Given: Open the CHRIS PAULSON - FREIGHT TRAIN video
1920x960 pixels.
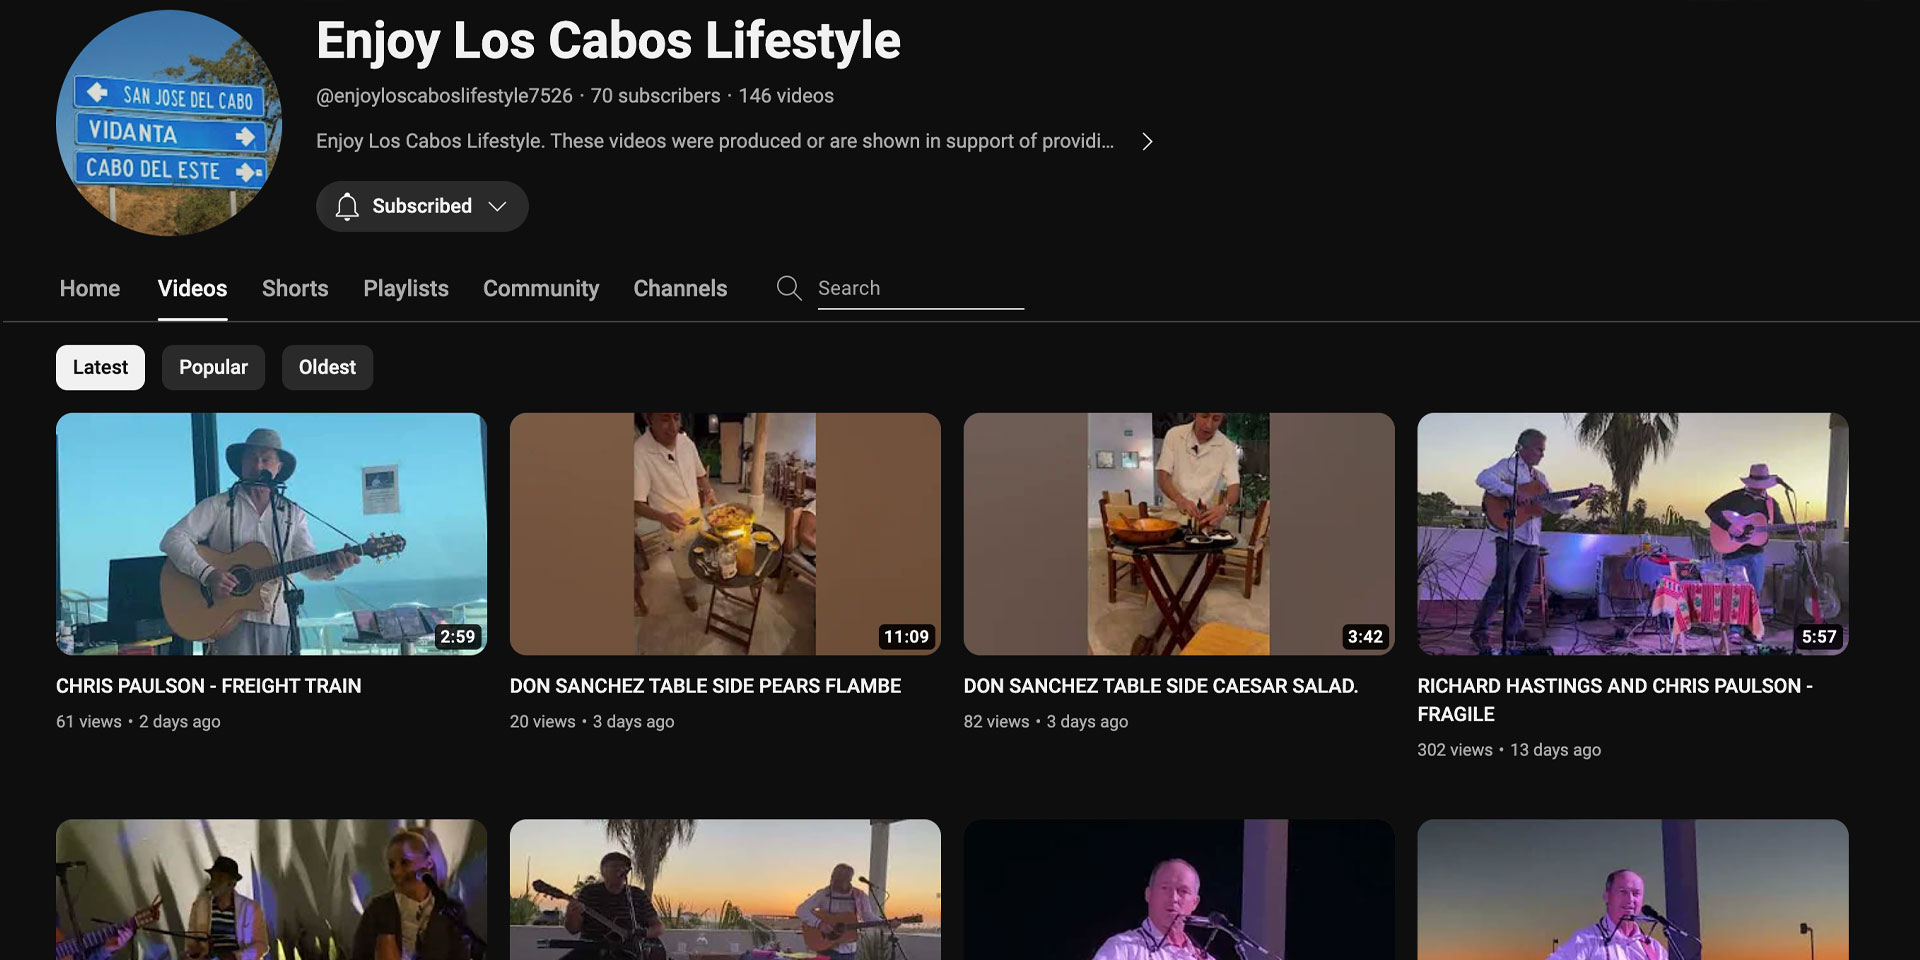Looking at the screenshot, I should pos(271,534).
